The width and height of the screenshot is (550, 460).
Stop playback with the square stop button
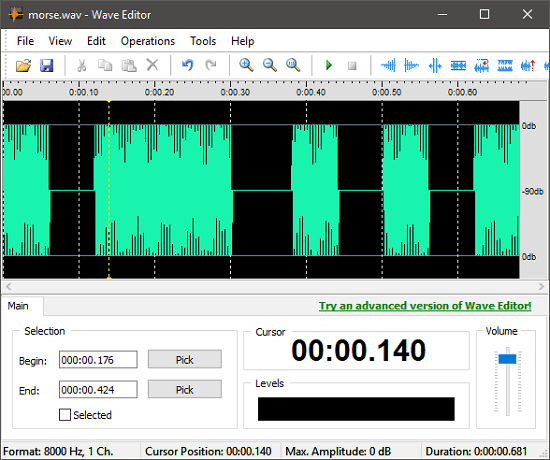pyautogui.click(x=352, y=66)
